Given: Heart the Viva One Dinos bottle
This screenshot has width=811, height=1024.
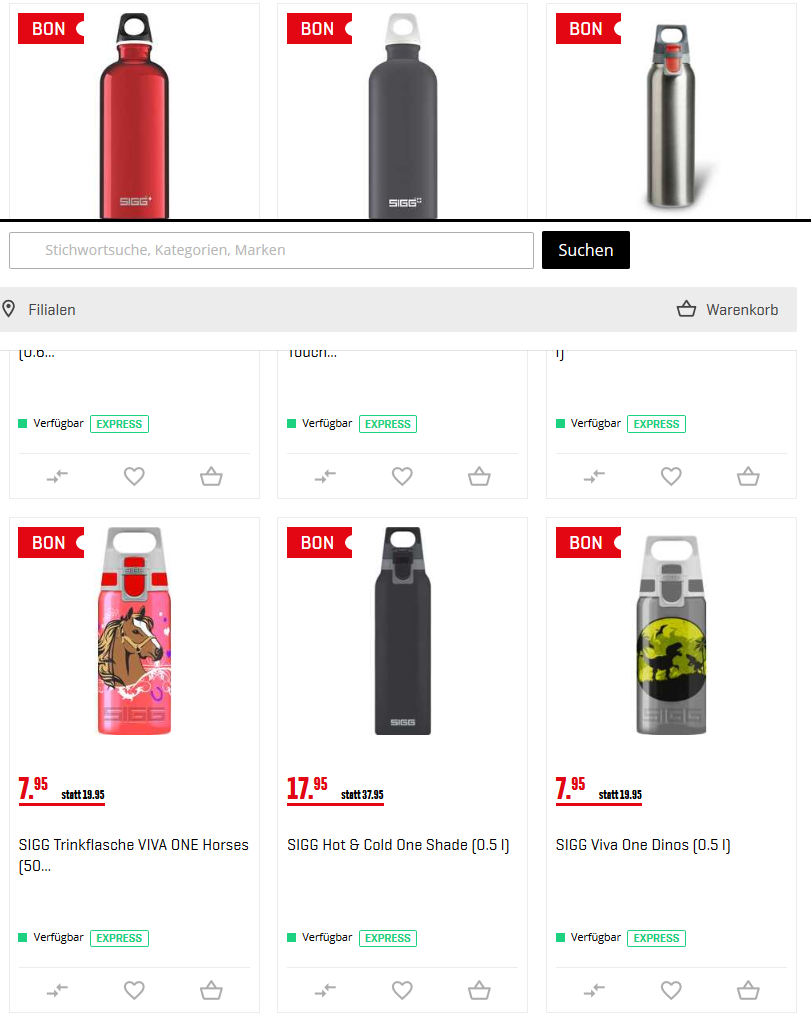Looking at the screenshot, I should click(671, 990).
